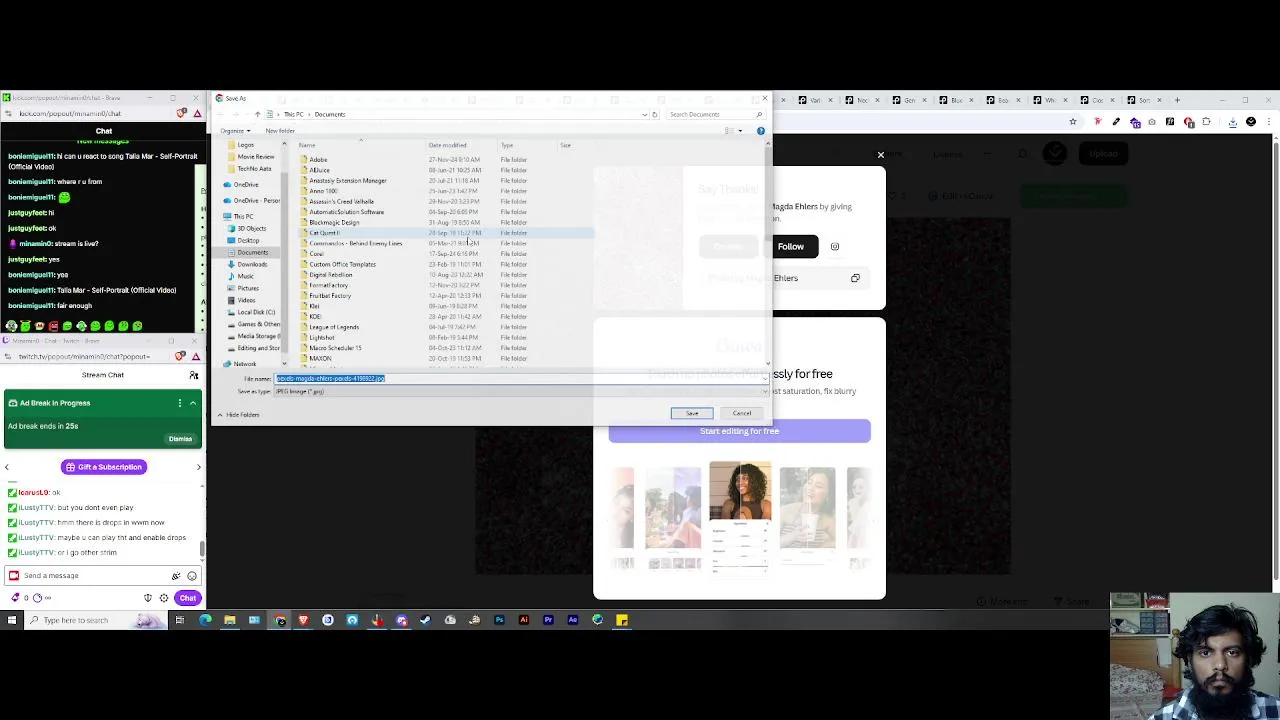This screenshot has width=1280, height=720.
Task: Select the League of Legends folder
Action: coord(333,327)
